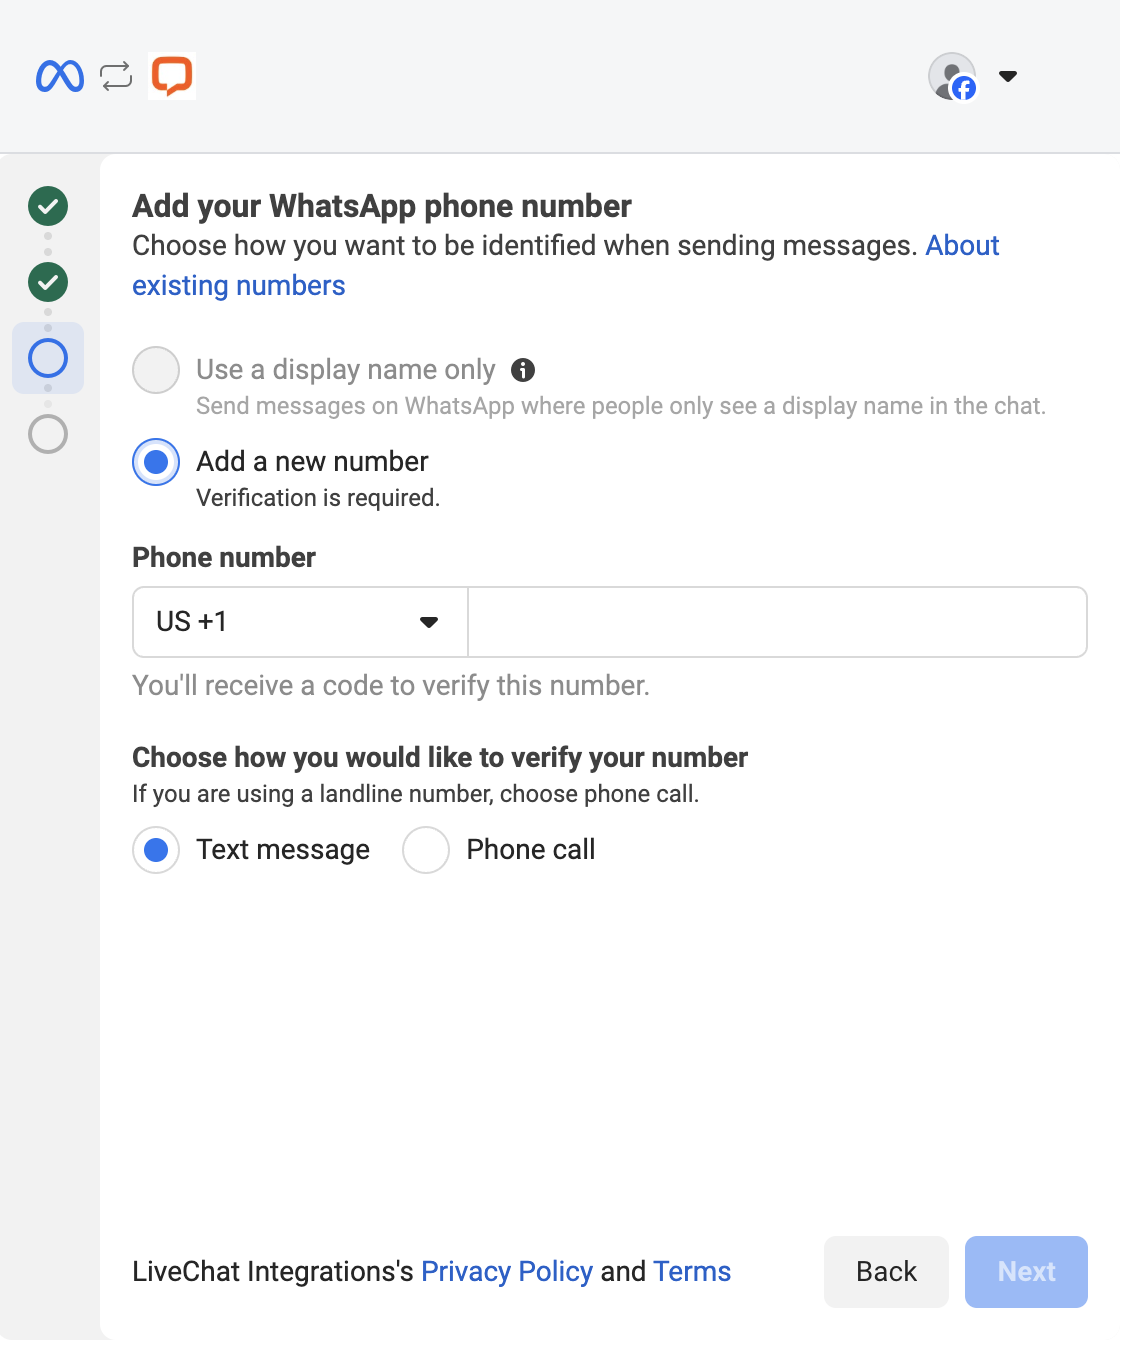Click the dropdown arrow inside the country selector
The image size is (1122, 1348).
[x=429, y=621]
